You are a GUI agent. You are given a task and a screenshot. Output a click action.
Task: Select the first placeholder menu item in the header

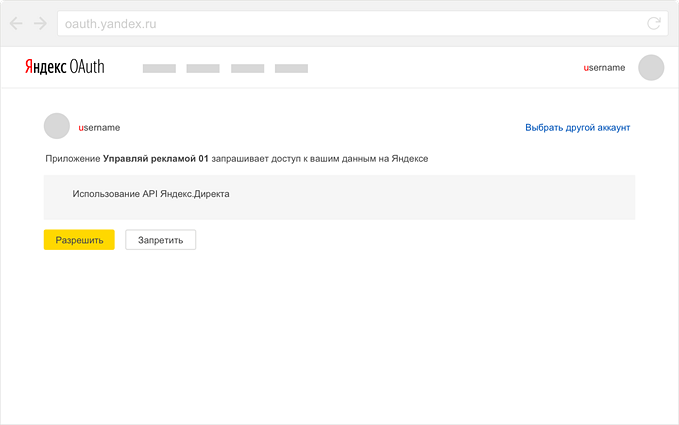pyautogui.click(x=159, y=69)
